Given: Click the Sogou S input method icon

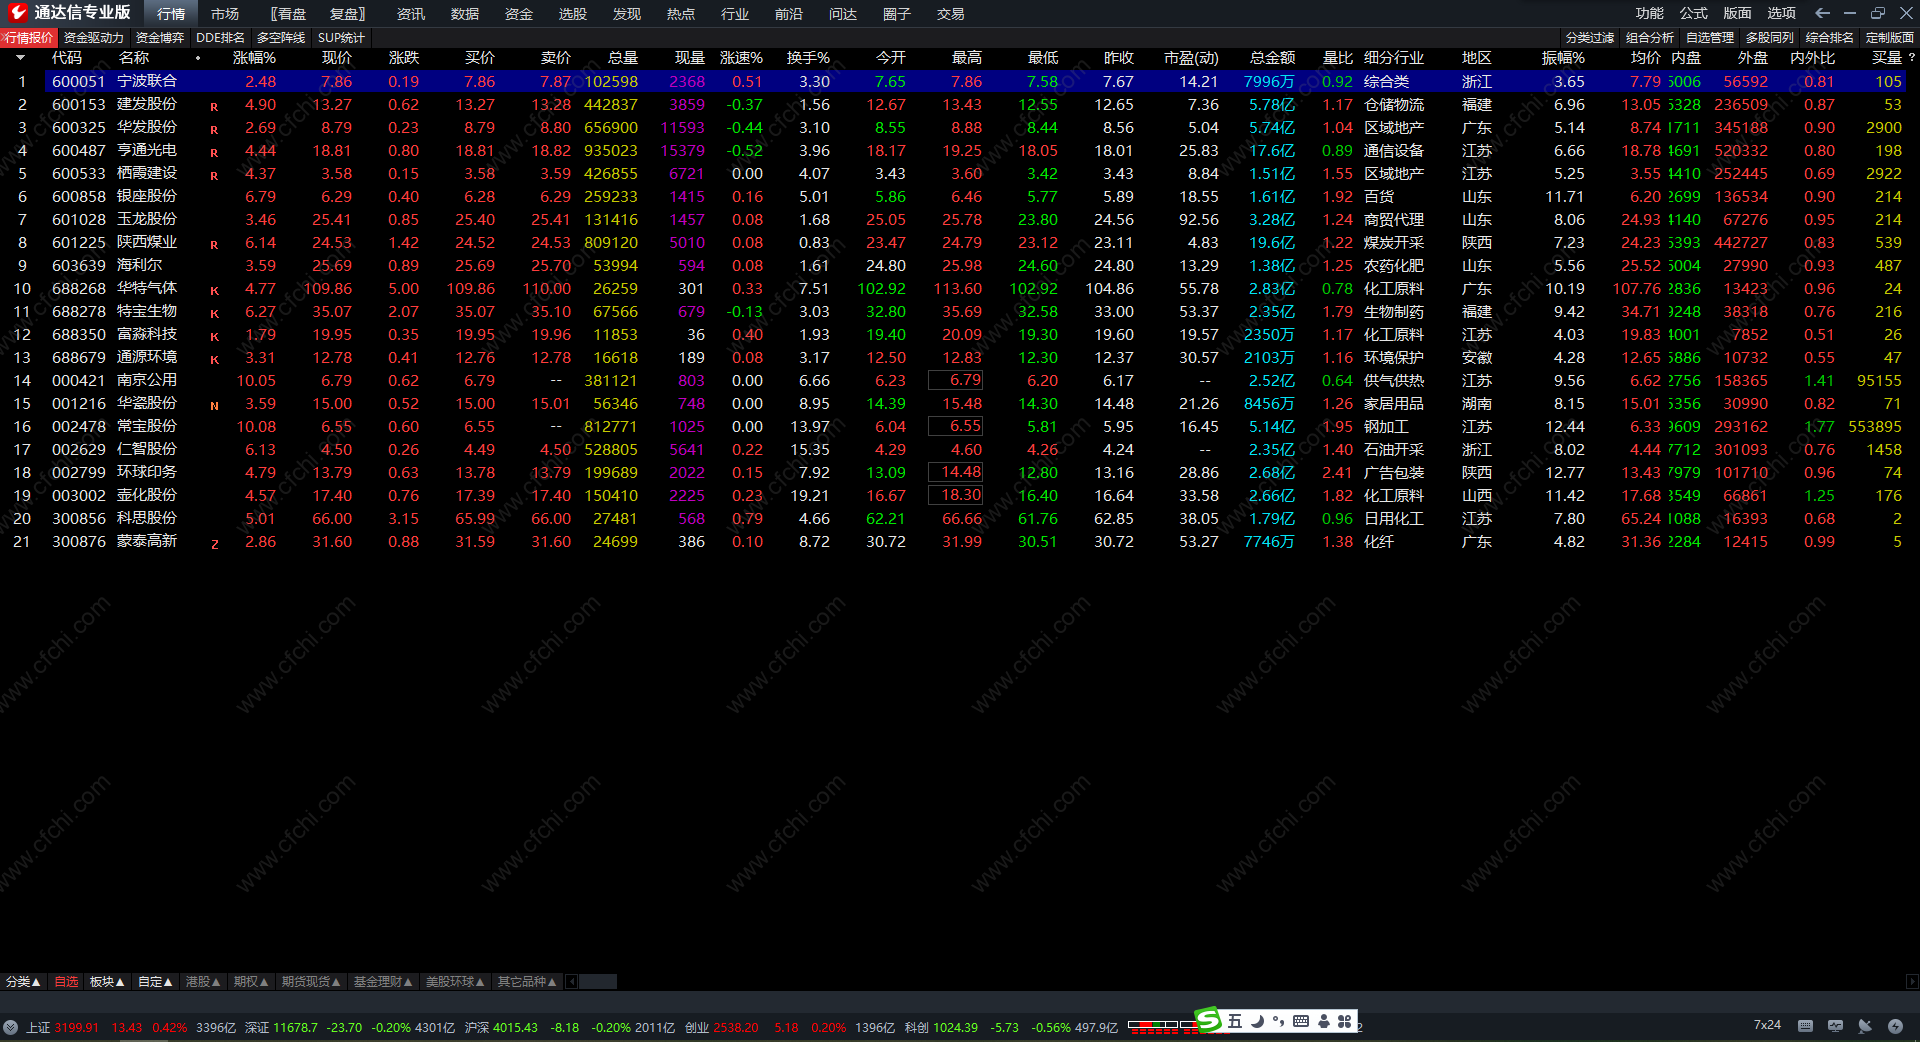Looking at the screenshot, I should [1208, 1020].
